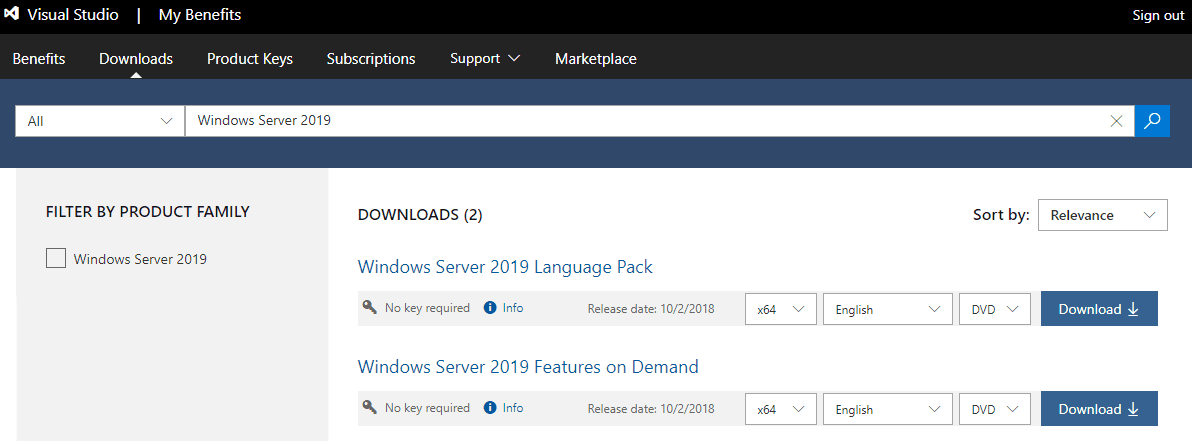1192x441 pixels.
Task: Click the Info icon for Features on Demand
Action: pos(490,408)
